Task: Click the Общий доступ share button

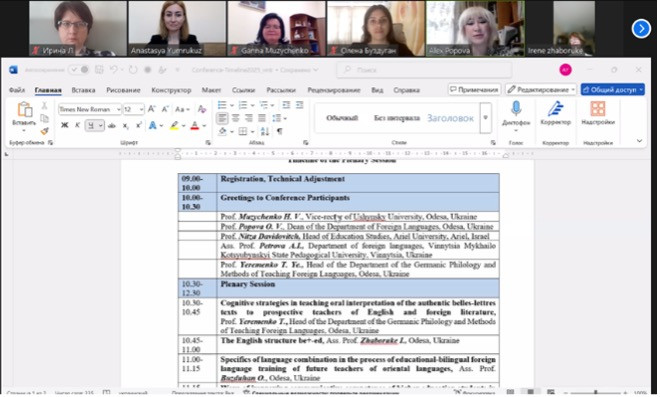Action: (x=613, y=90)
